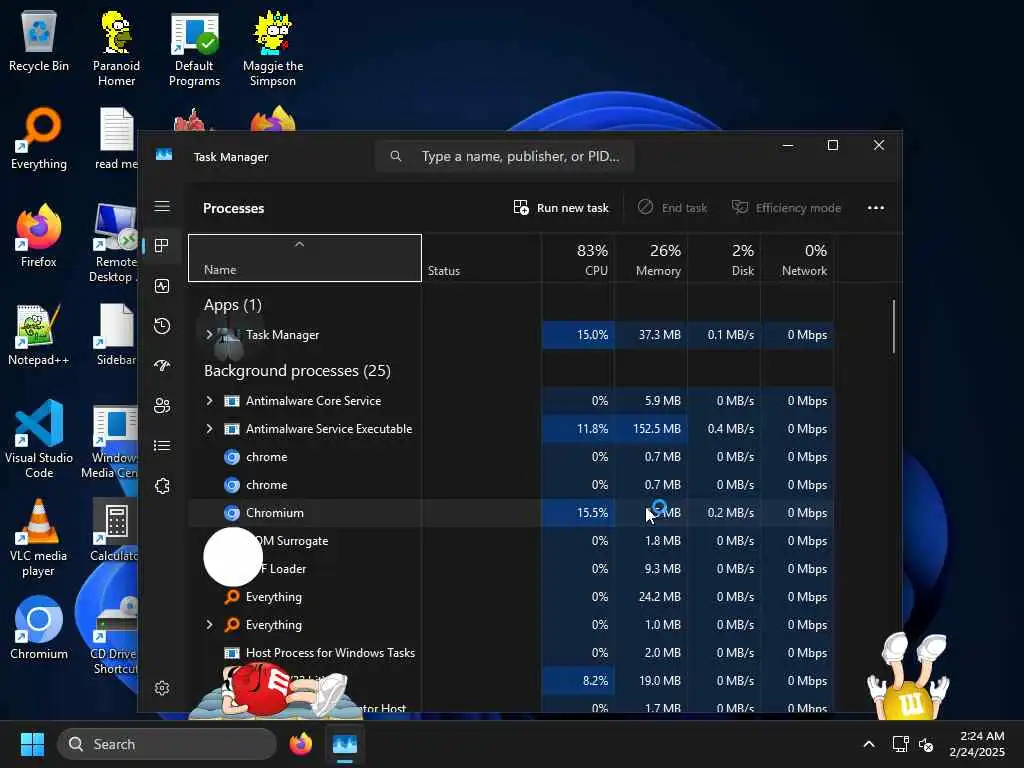Image resolution: width=1024 pixels, height=768 pixels.
Task: Sort processes by the Name column
Action: point(305,258)
